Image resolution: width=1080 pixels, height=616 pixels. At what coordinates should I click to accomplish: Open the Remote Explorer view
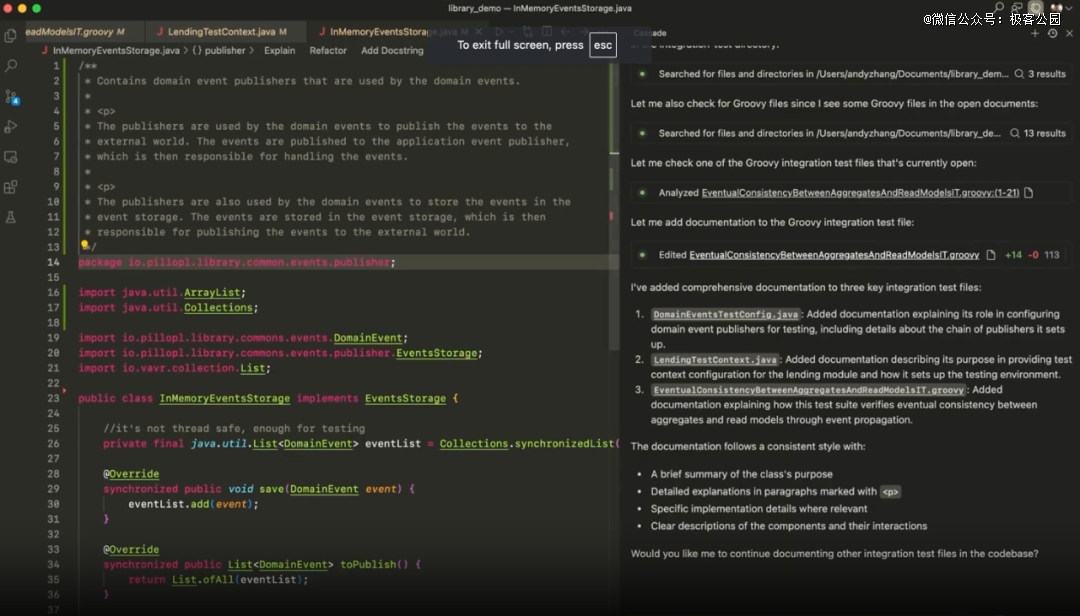[10, 157]
